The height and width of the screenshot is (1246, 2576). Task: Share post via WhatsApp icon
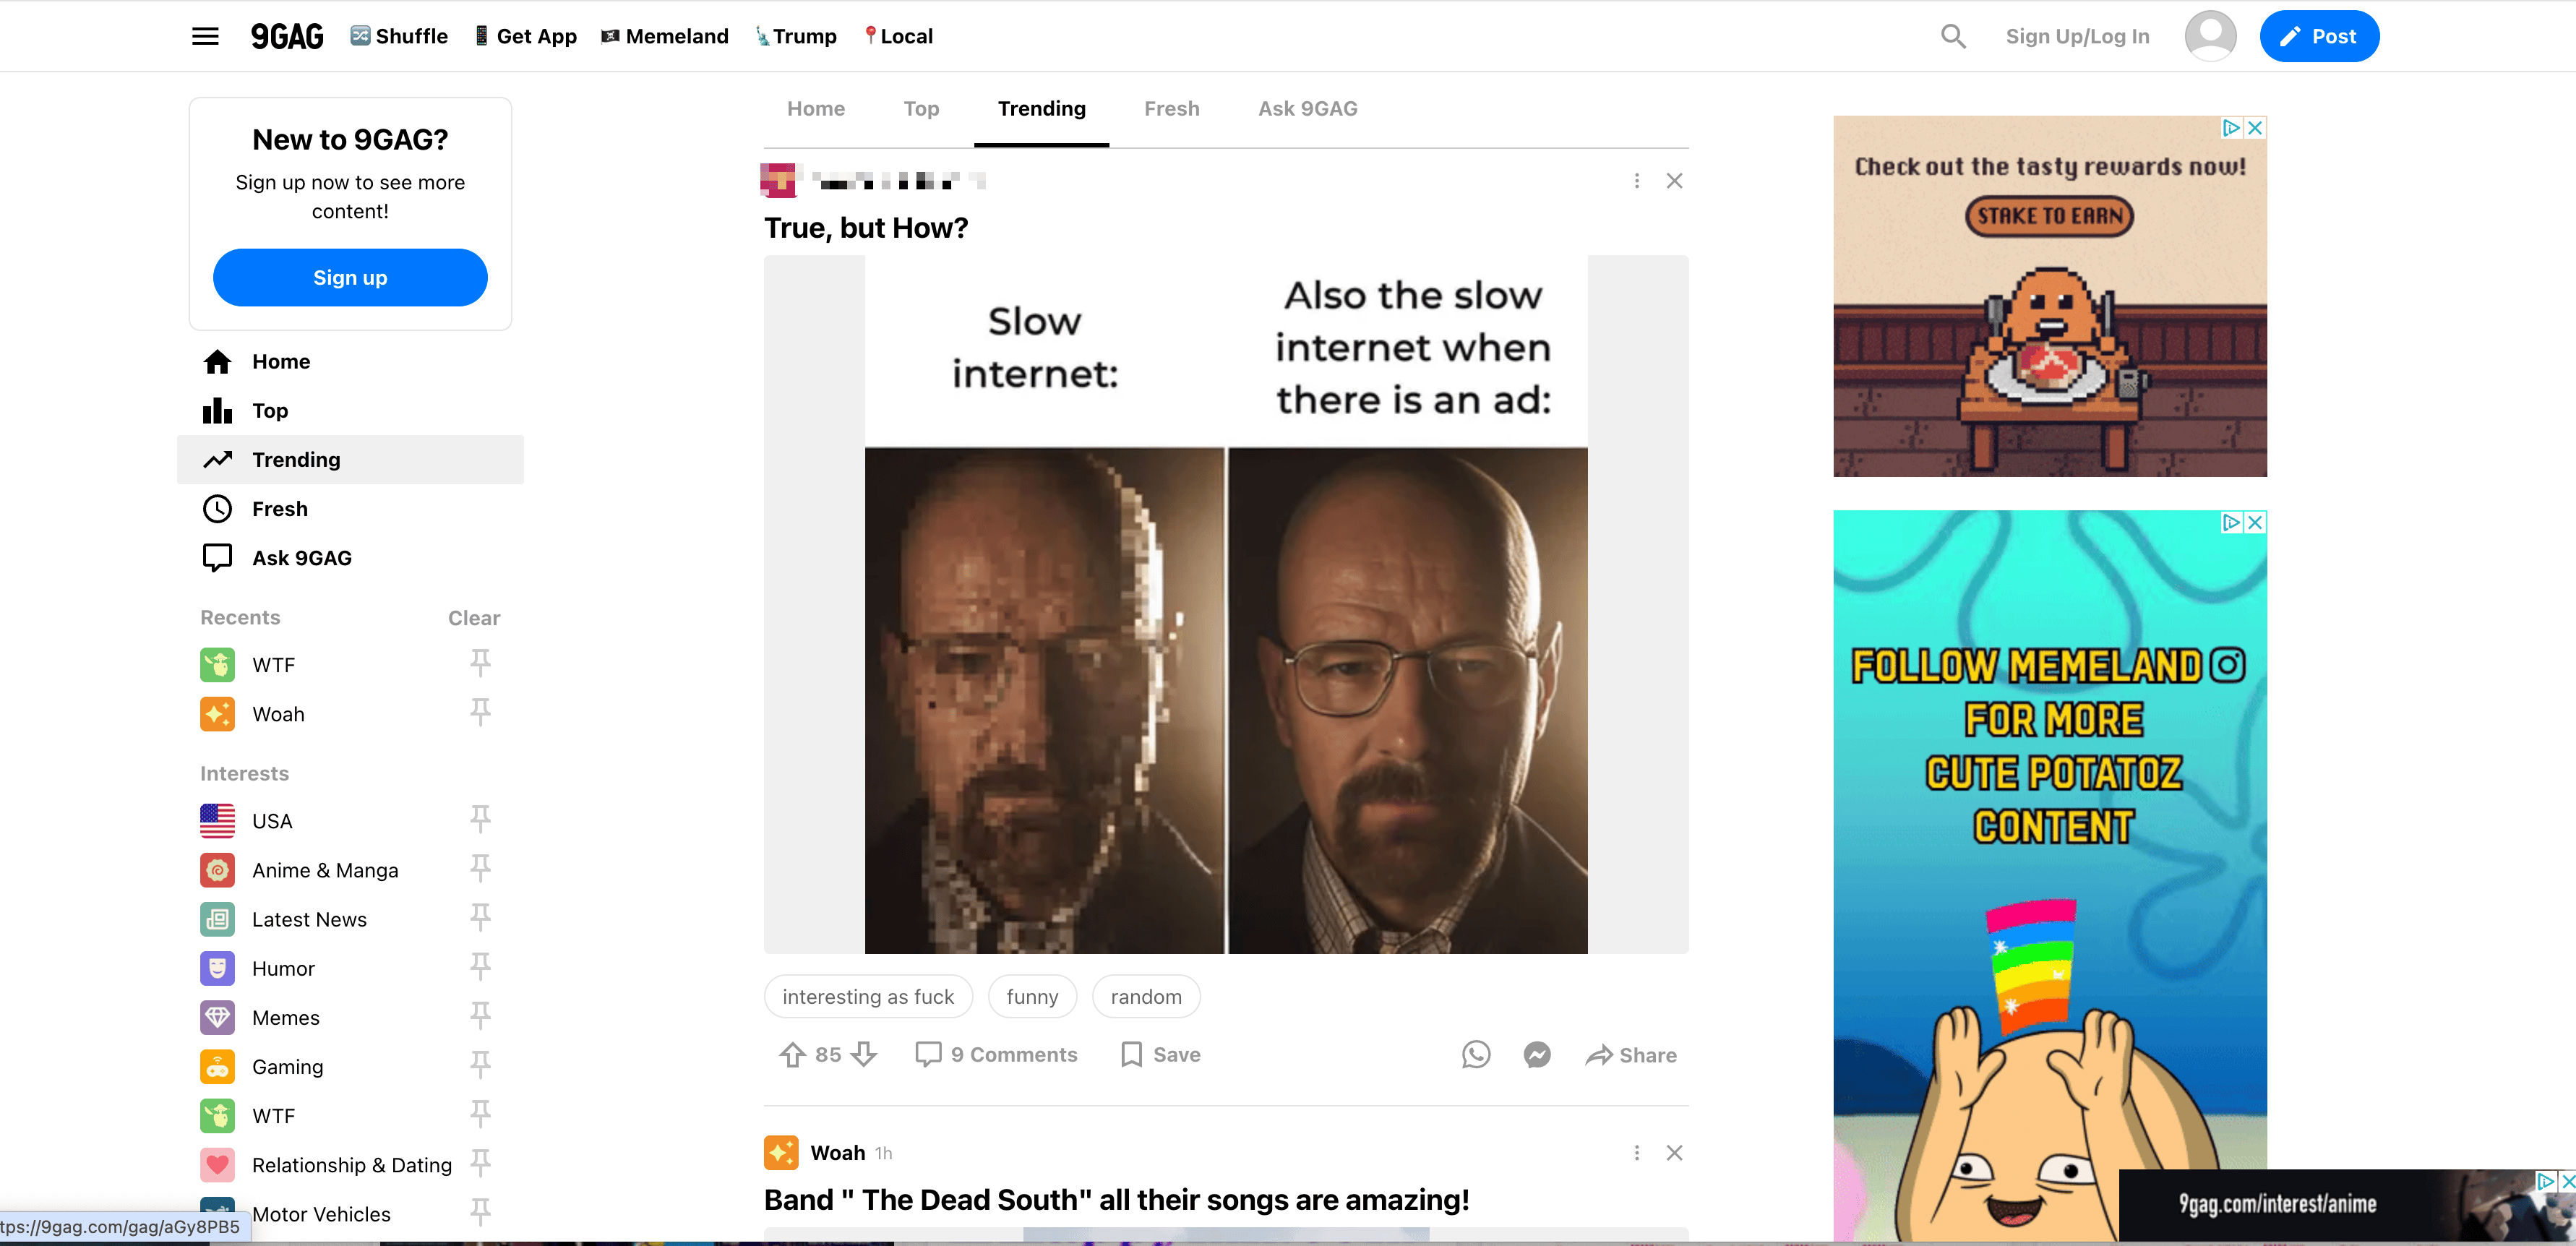click(x=1475, y=1054)
